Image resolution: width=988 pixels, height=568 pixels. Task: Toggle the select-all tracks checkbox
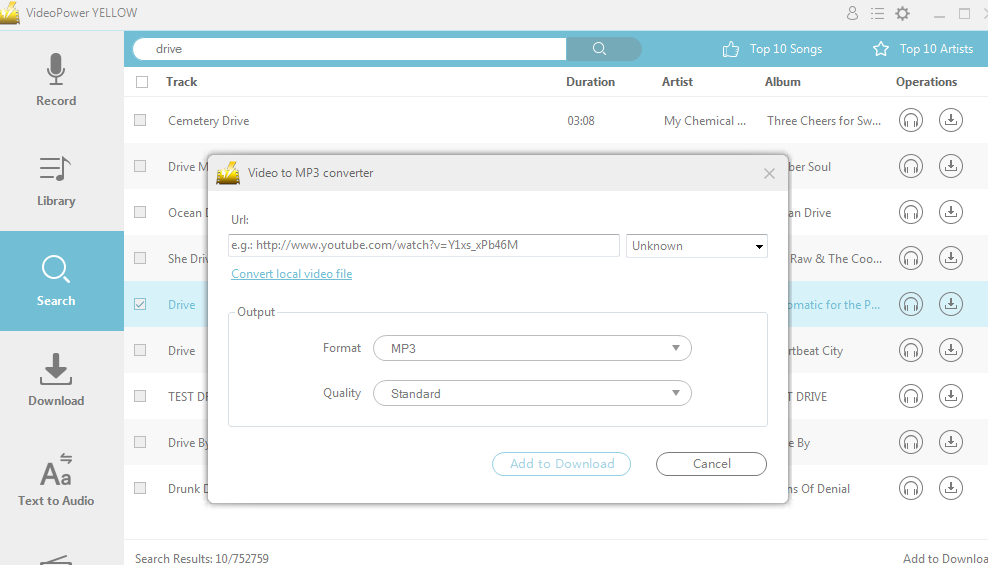pyautogui.click(x=142, y=82)
